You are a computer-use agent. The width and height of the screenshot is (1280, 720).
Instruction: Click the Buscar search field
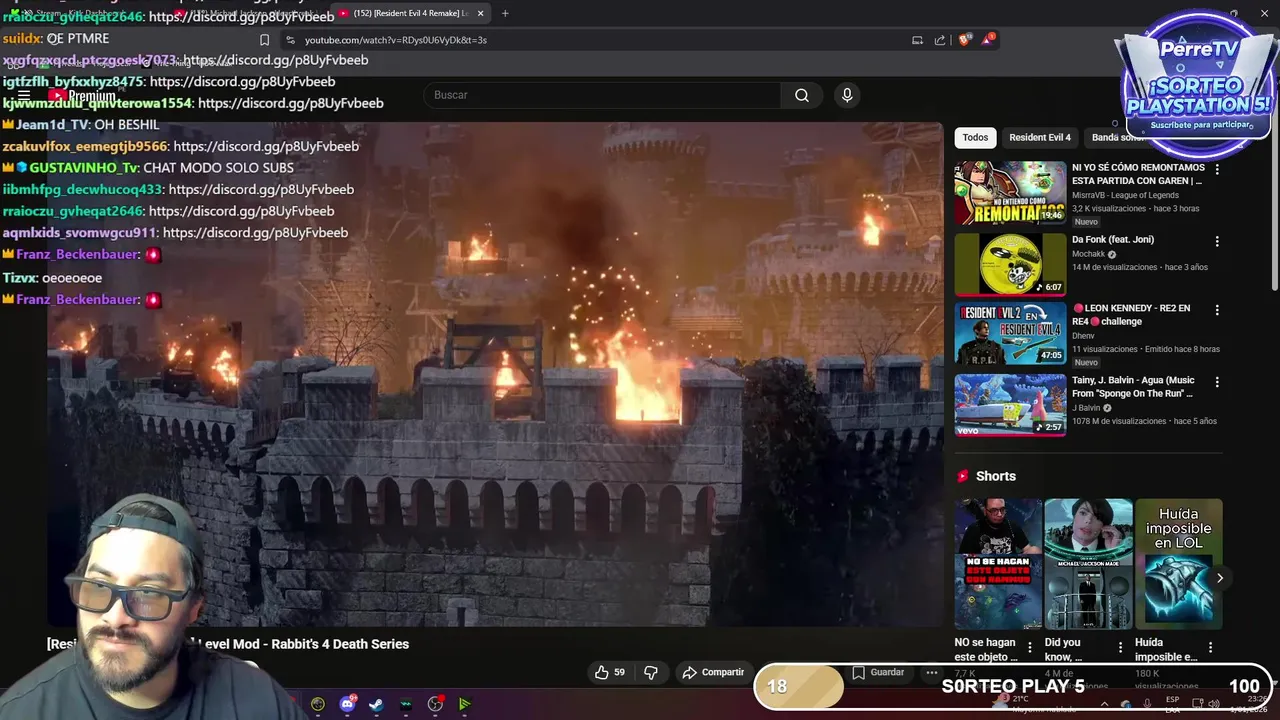603,95
